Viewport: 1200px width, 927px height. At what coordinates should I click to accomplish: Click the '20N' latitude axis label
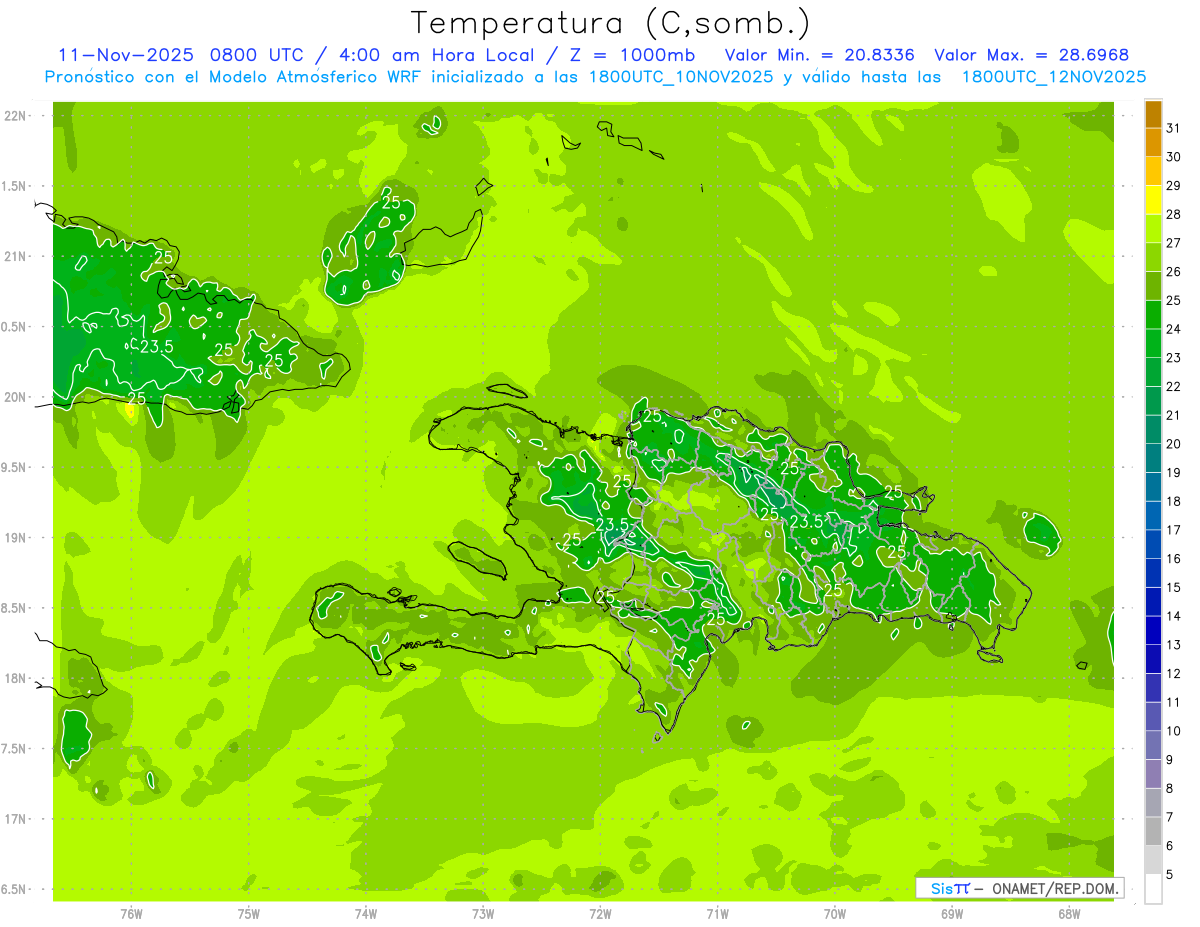(x=16, y=397)
